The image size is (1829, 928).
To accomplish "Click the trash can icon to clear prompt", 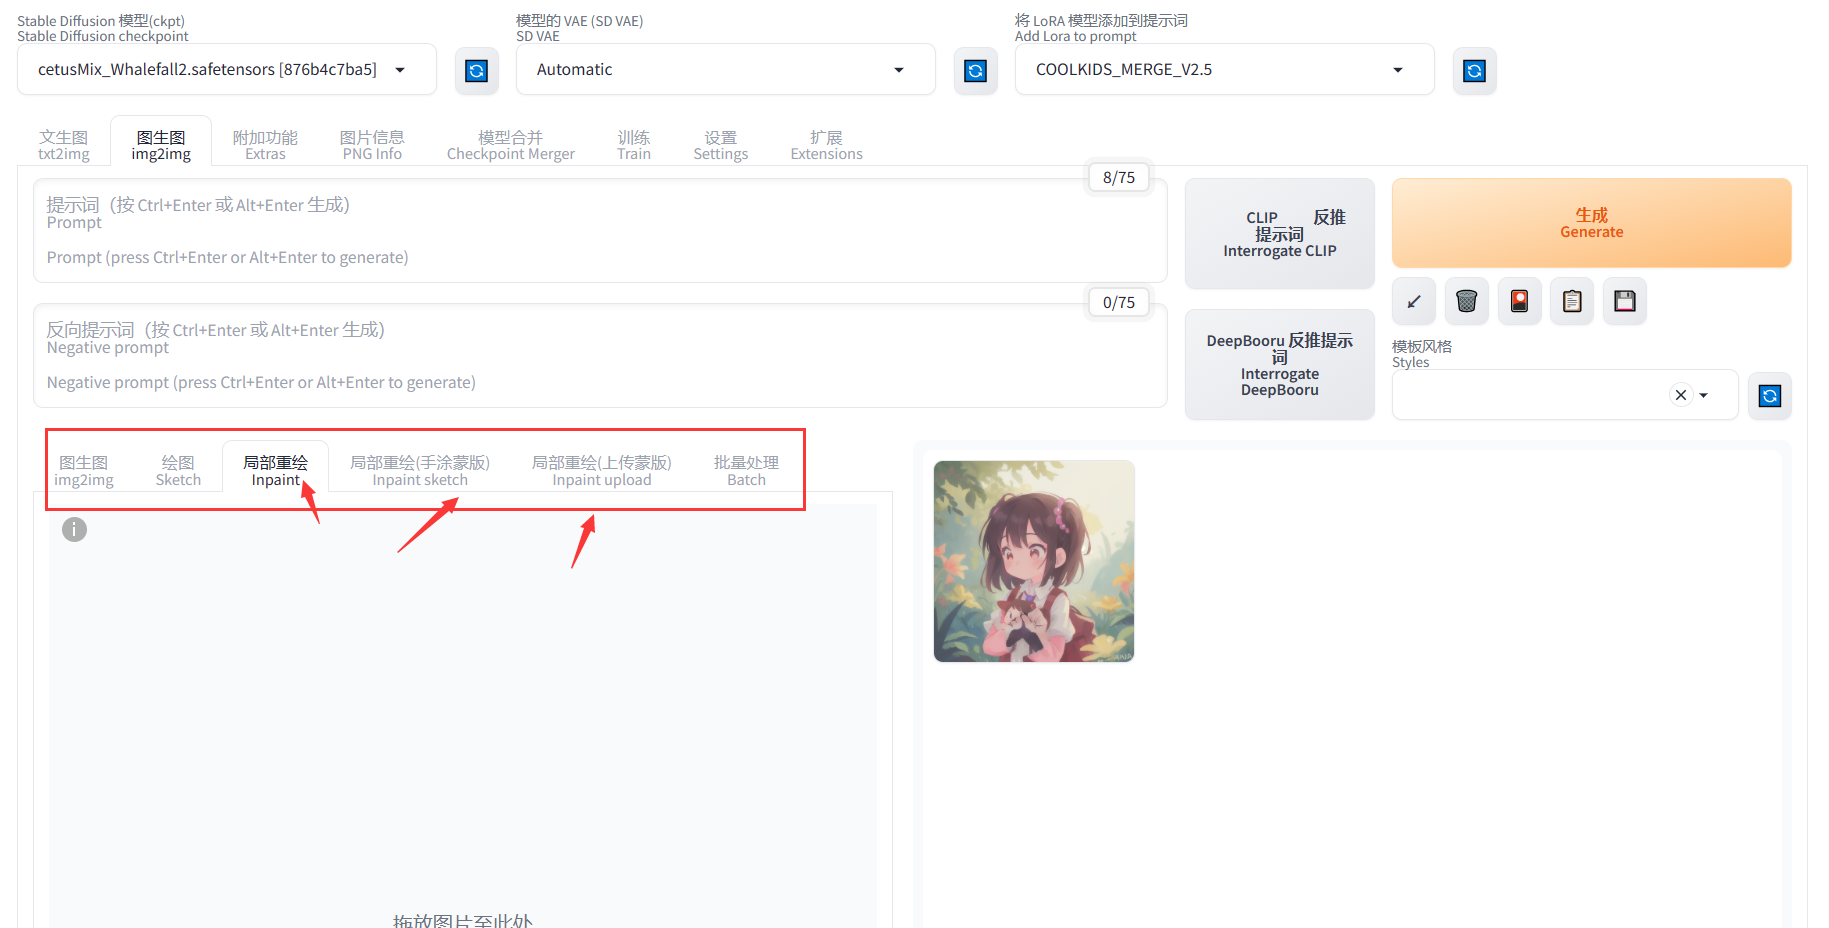I will coord(1467,301).
